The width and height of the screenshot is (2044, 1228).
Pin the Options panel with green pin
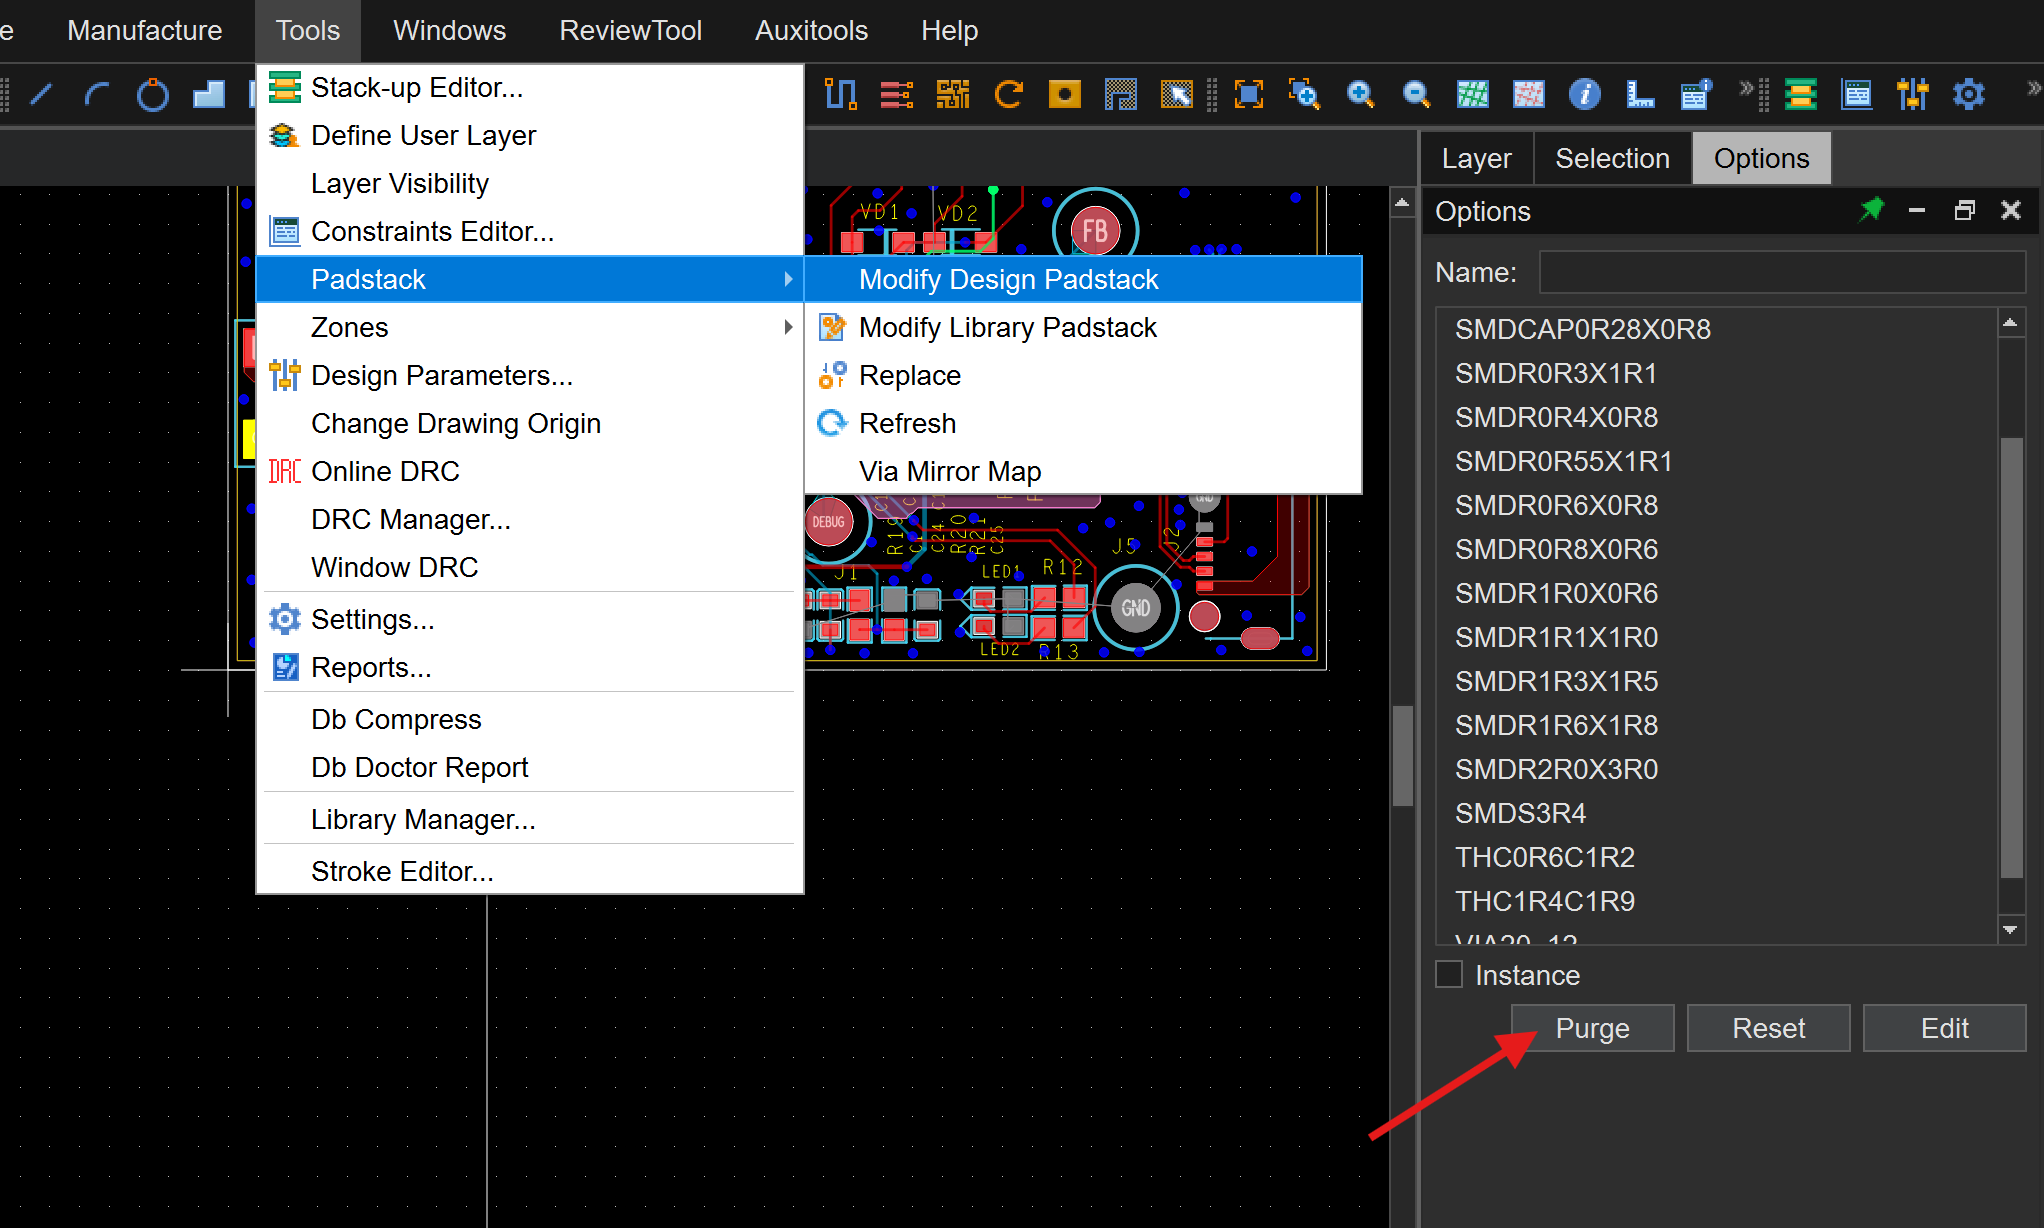(1871, 210)
